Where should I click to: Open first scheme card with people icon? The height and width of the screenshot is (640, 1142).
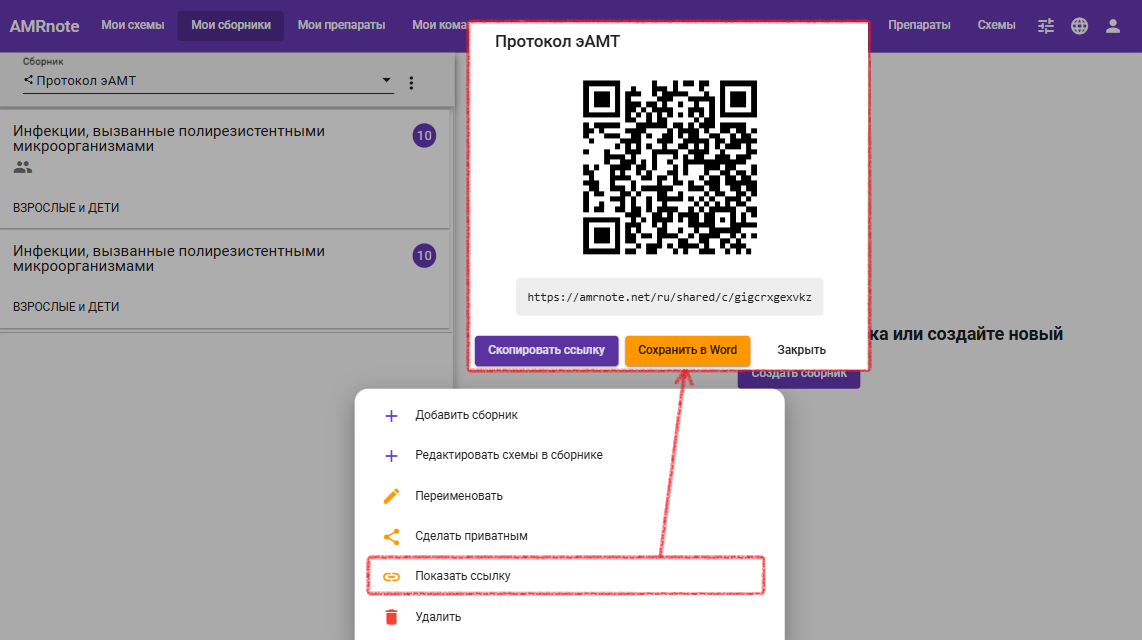click(224, 169)
